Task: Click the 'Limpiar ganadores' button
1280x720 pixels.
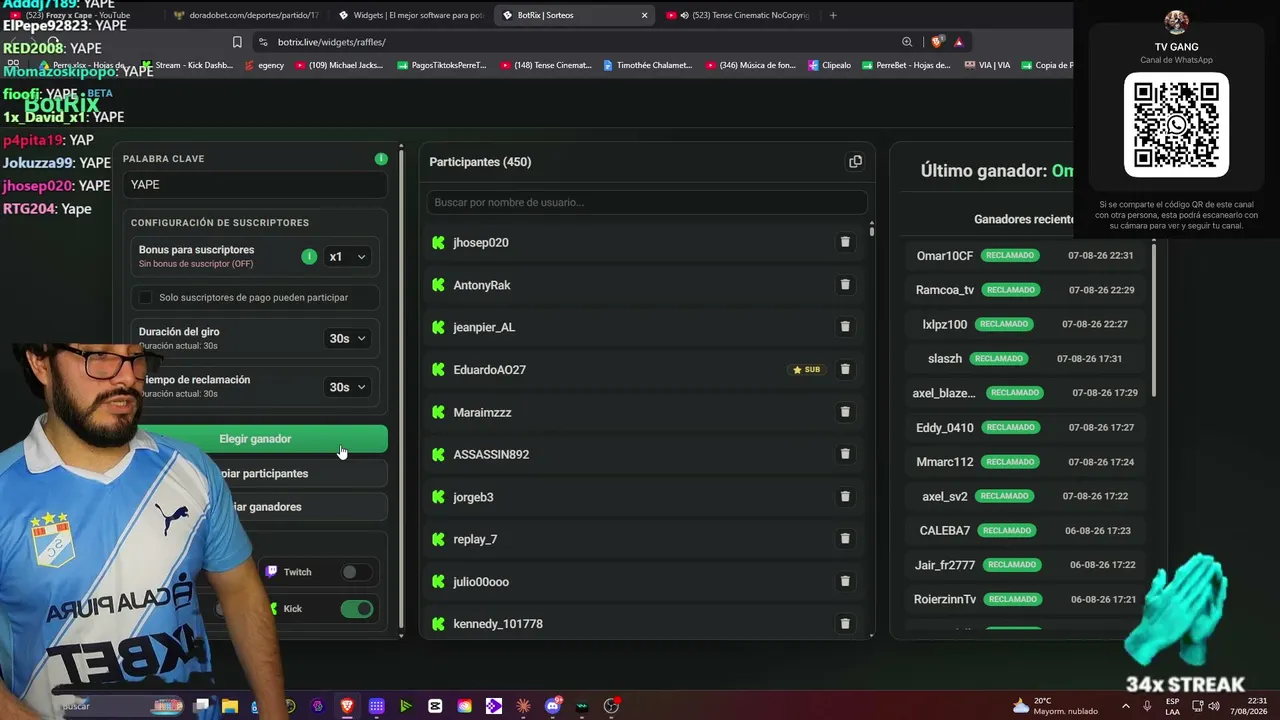Action: pos(255,507)
